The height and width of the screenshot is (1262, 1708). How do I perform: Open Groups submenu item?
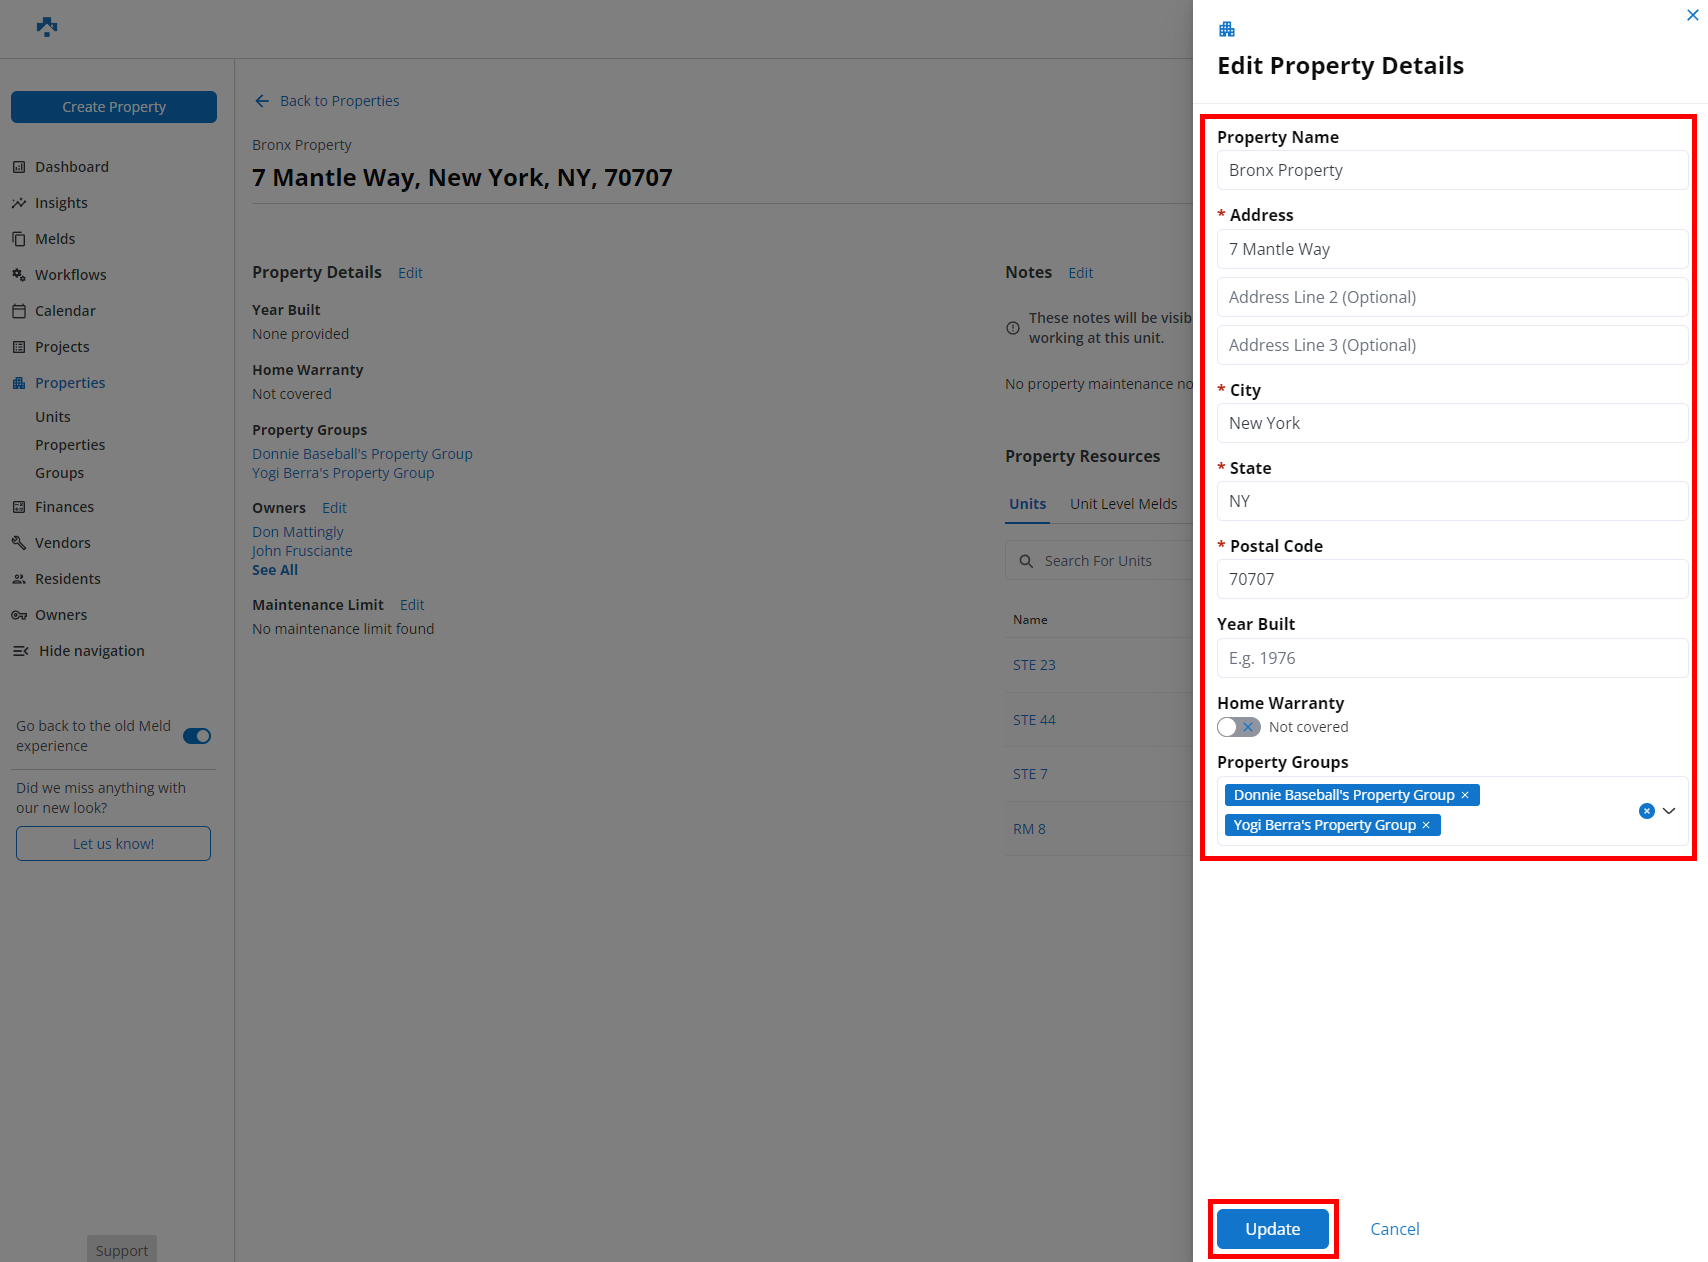coord(60,473)
